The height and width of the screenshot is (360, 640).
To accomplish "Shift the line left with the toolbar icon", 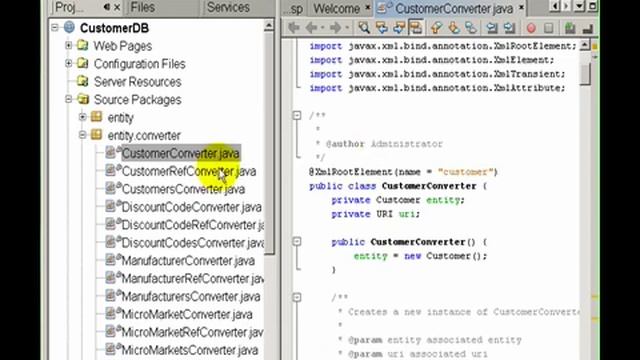I will point(492,28).
